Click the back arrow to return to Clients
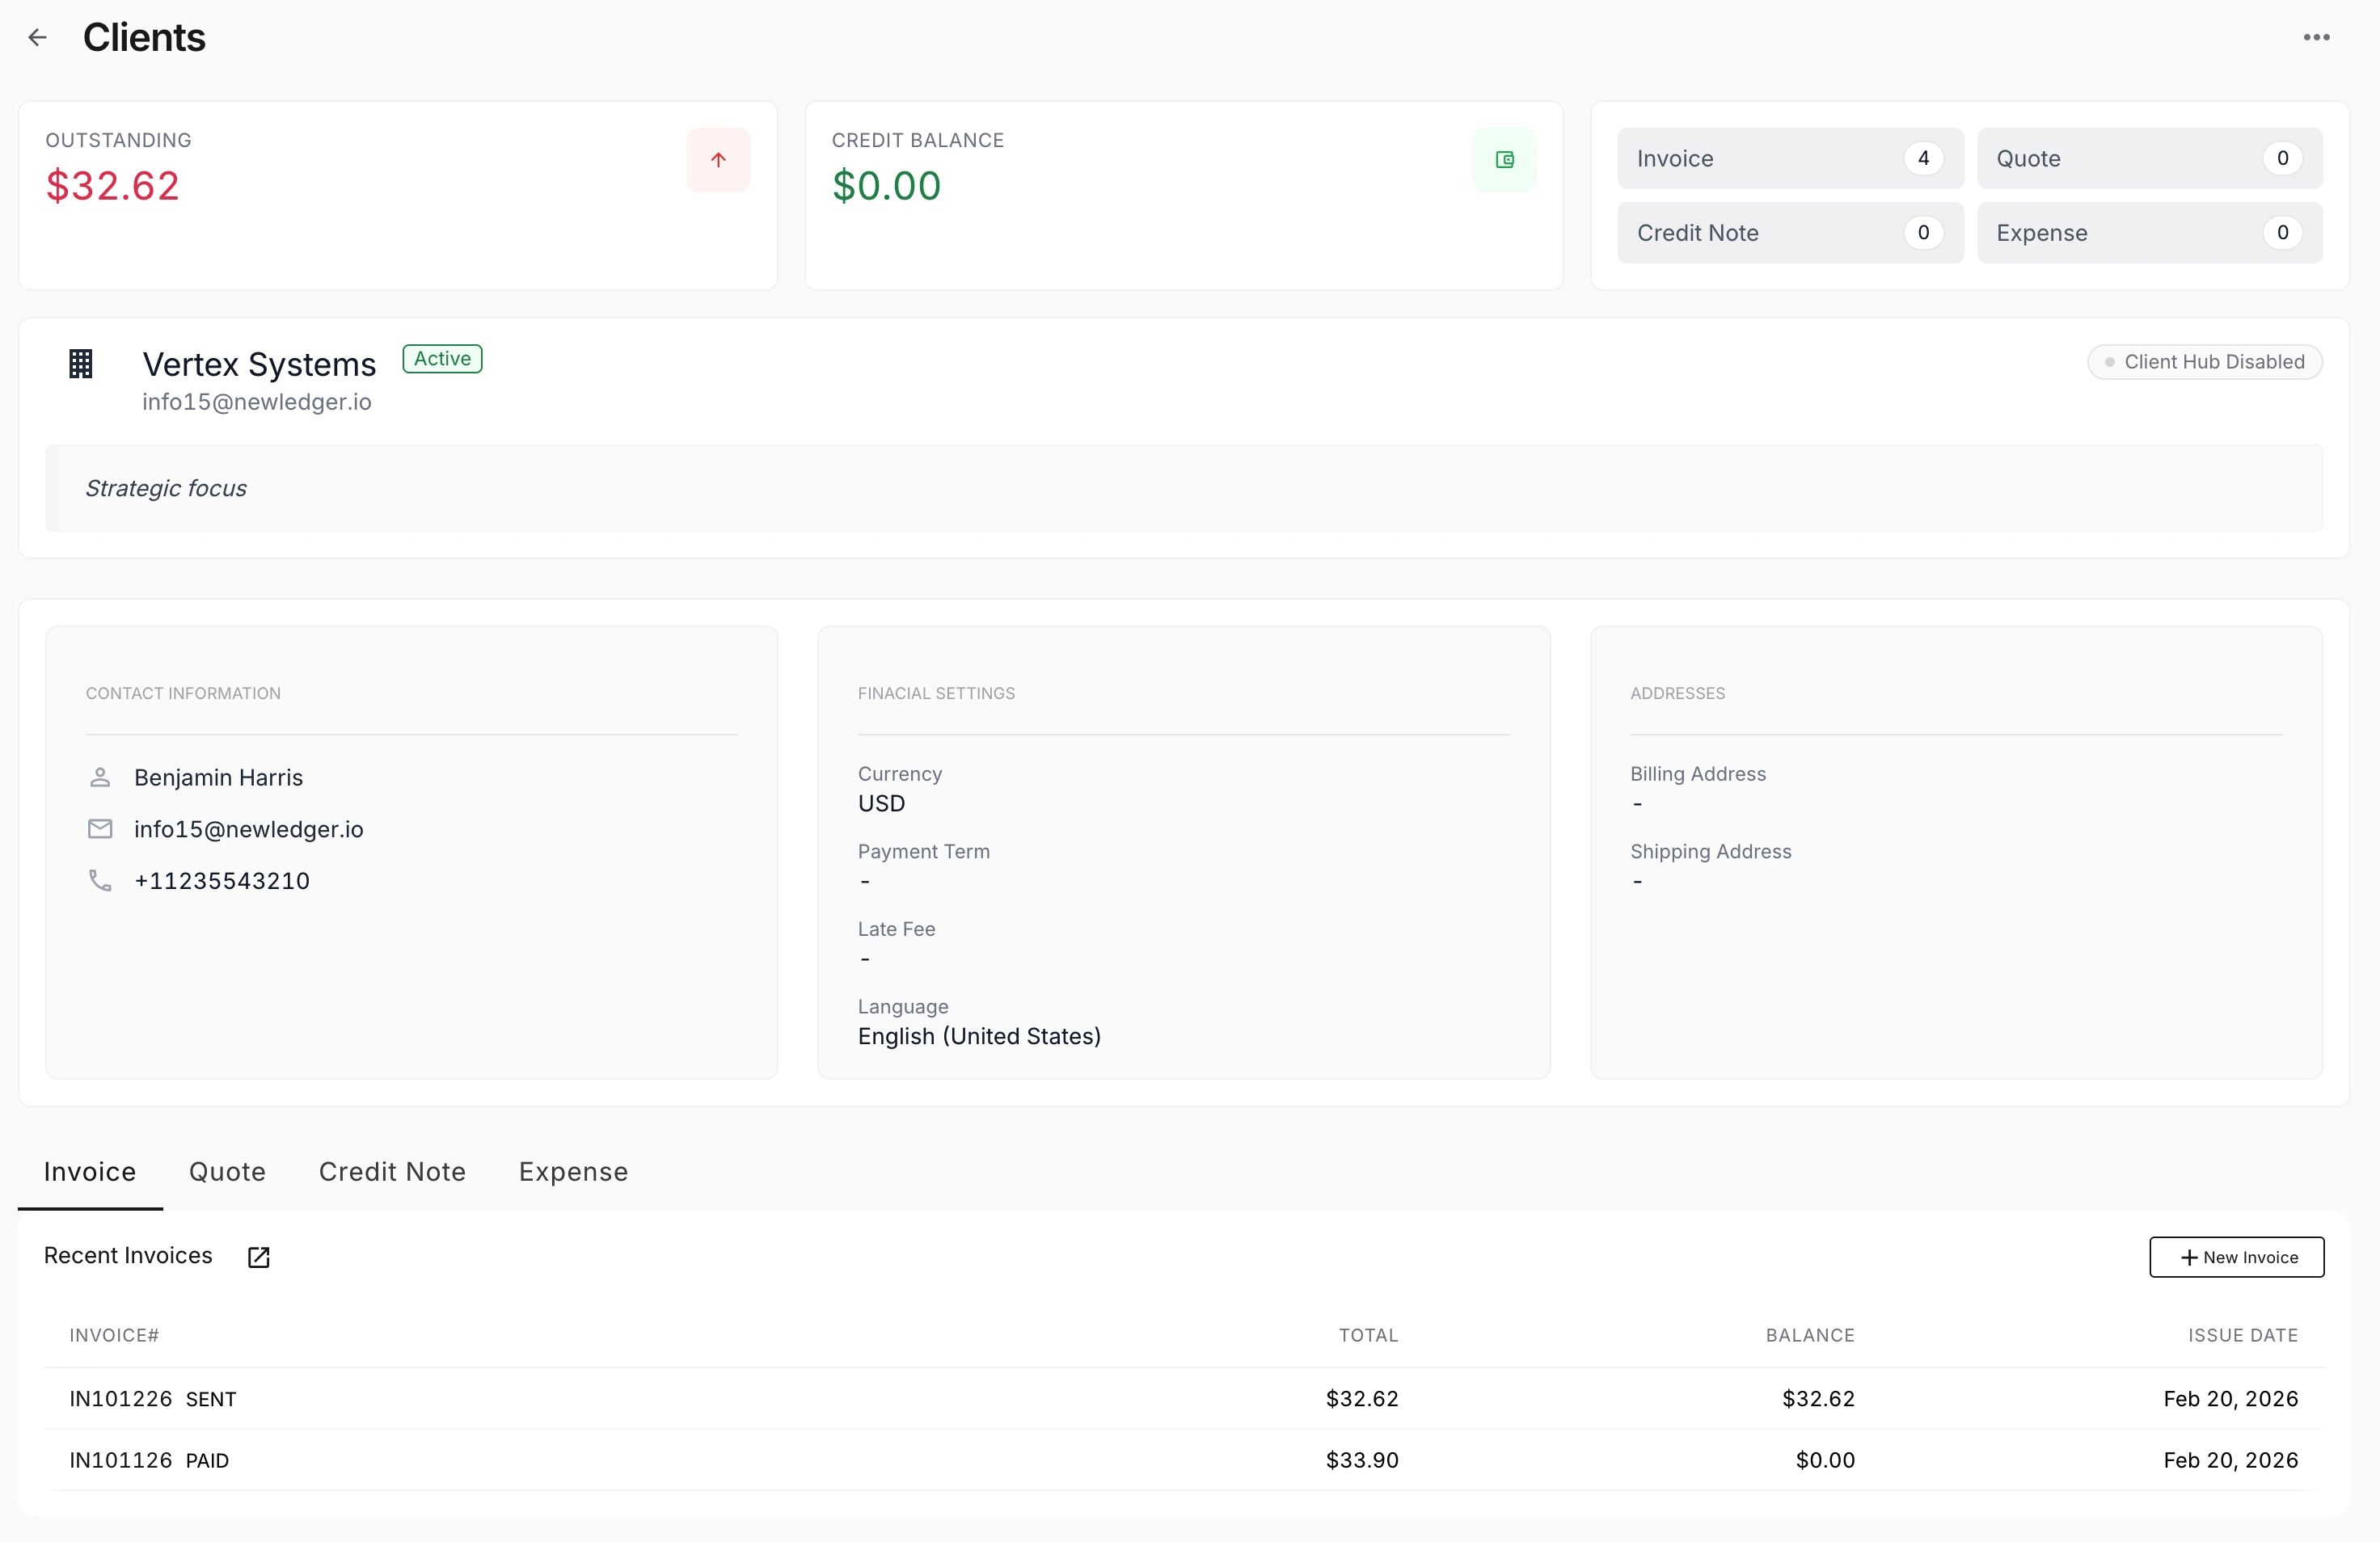The width and height of the screenshot is (2380, 1542). [38, 37]
